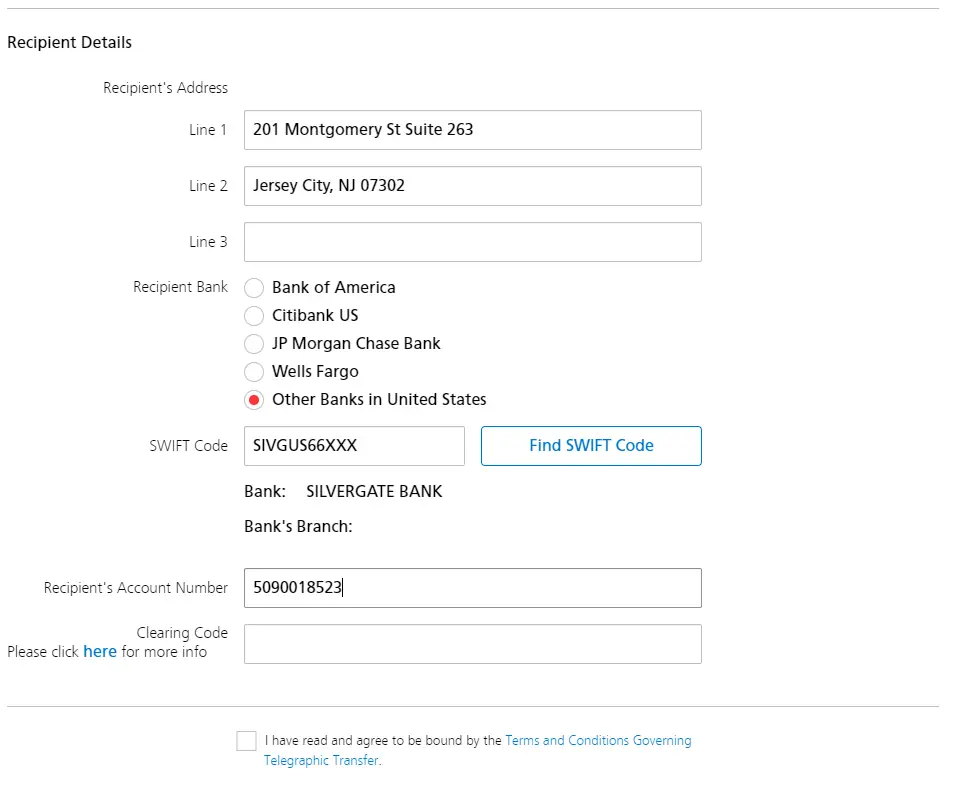Click the JP Morgan Chase Bank label
Viewport: 954px width, 785px height.
pyautogui.click(x=356, y=343)
